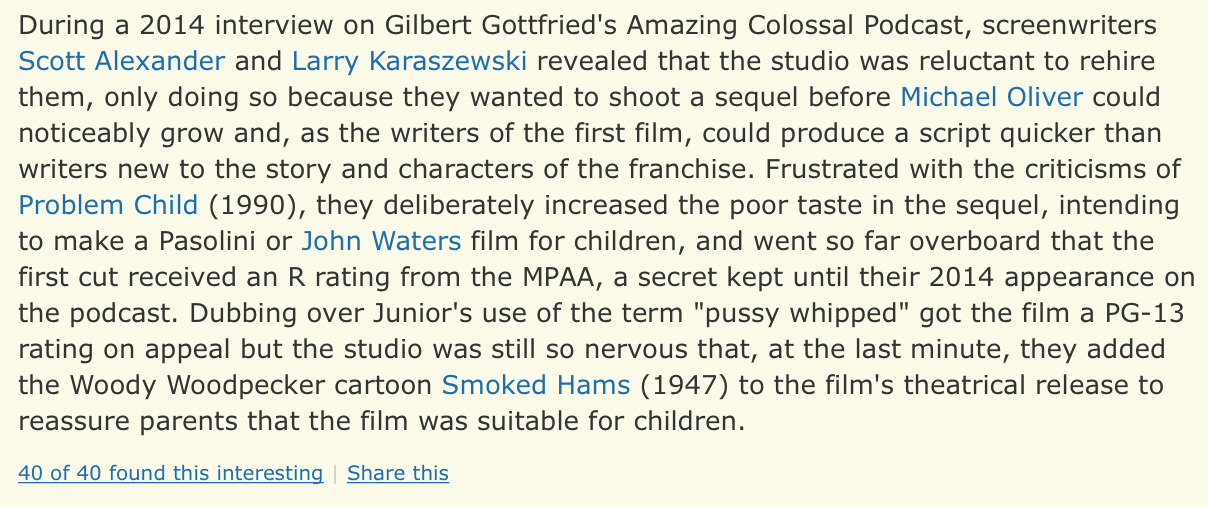Image resolution: width=1208 pixels, height=510 pixels.
Task: Open the Larry Karaszewski link
Action: 409,61
